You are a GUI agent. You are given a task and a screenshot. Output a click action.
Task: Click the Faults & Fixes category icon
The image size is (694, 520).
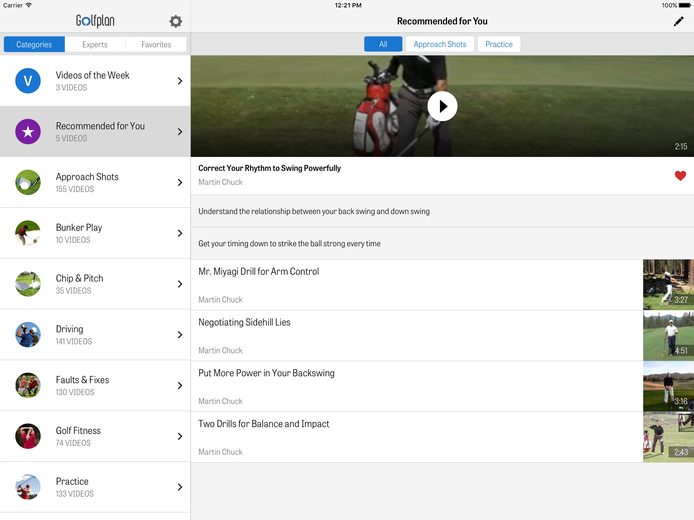point(28,385)
